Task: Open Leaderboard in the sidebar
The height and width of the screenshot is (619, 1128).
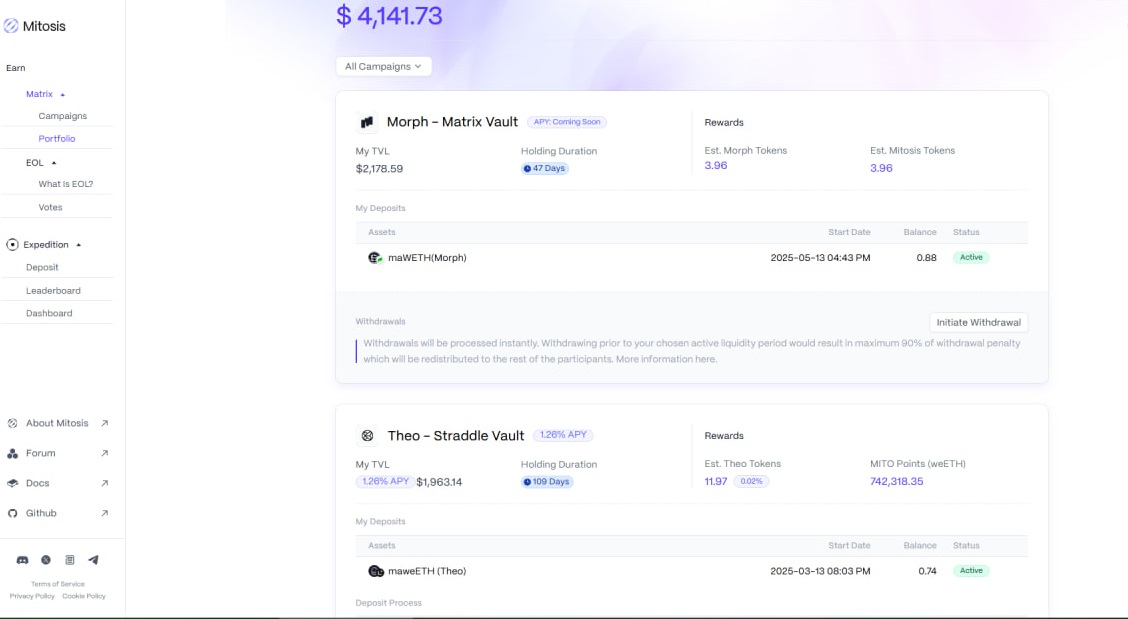Action: pos(53,291)
